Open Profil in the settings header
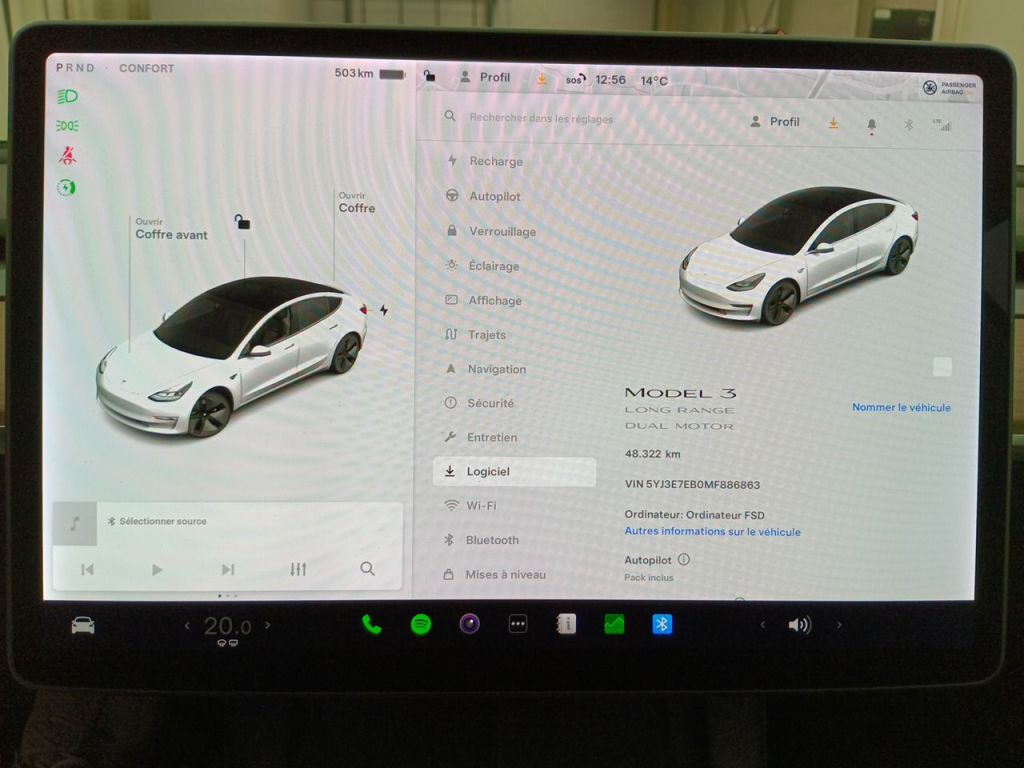The image size is (1024, 768). [x=775, y=121]
